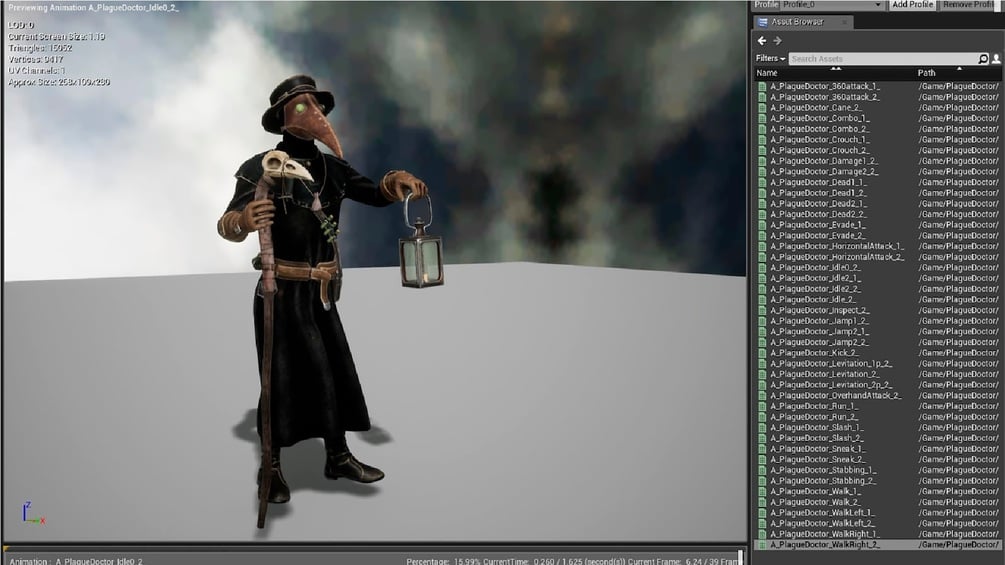
Task: Click the icon of A_PlagueDoctor_Combo_1_
Action: [x=762, y=119]
